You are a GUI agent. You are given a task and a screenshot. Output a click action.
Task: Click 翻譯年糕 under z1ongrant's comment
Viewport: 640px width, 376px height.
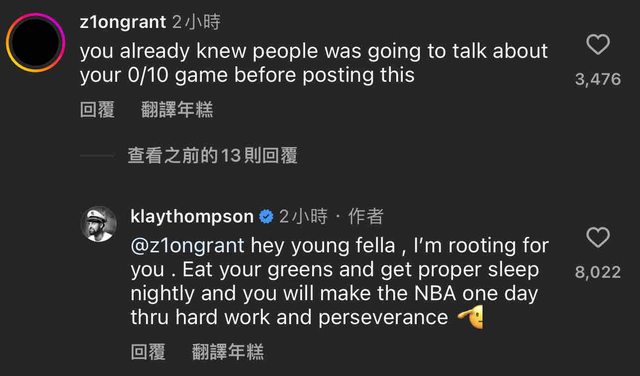pyautogui.click(x=177, y=110)
